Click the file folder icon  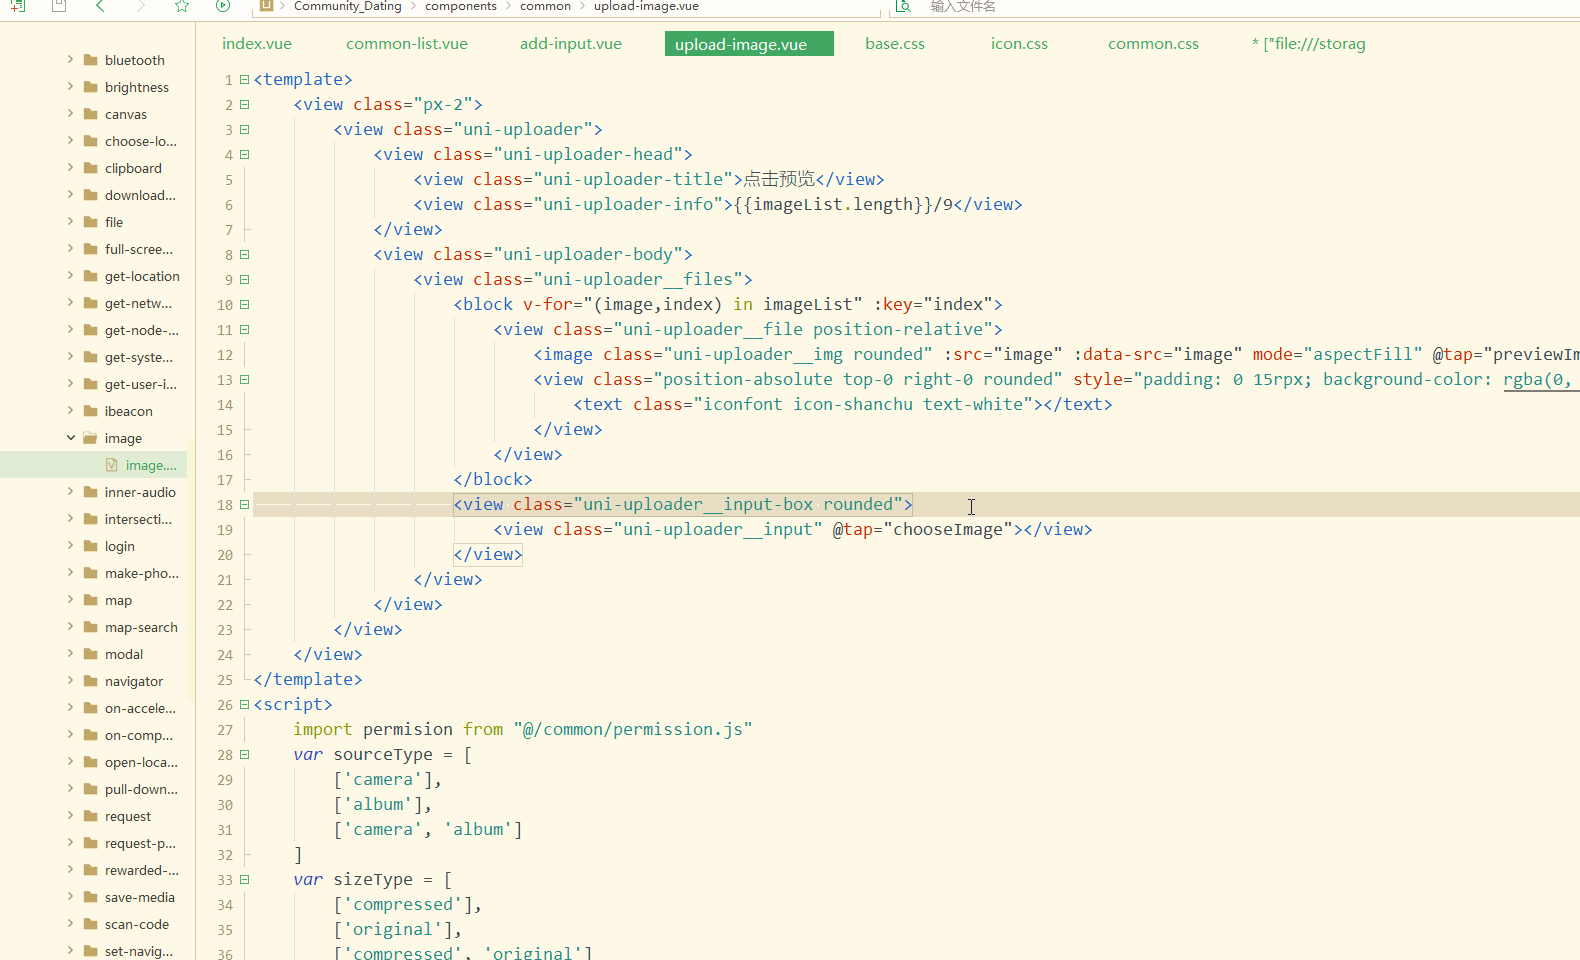click(91, 222)
